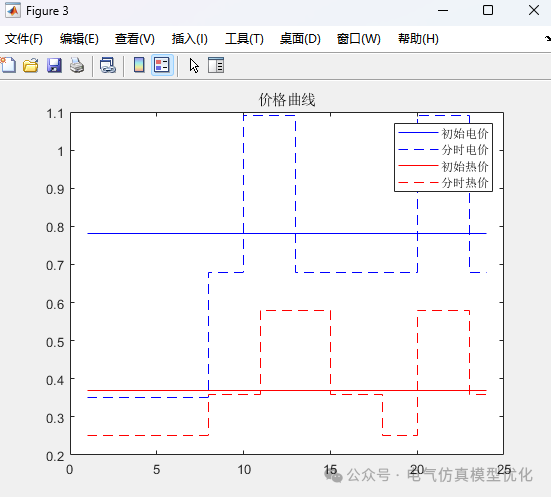Open the 查看(V) menu
Viewport: 551px width, 497px height.
click(x=135, y=39)
